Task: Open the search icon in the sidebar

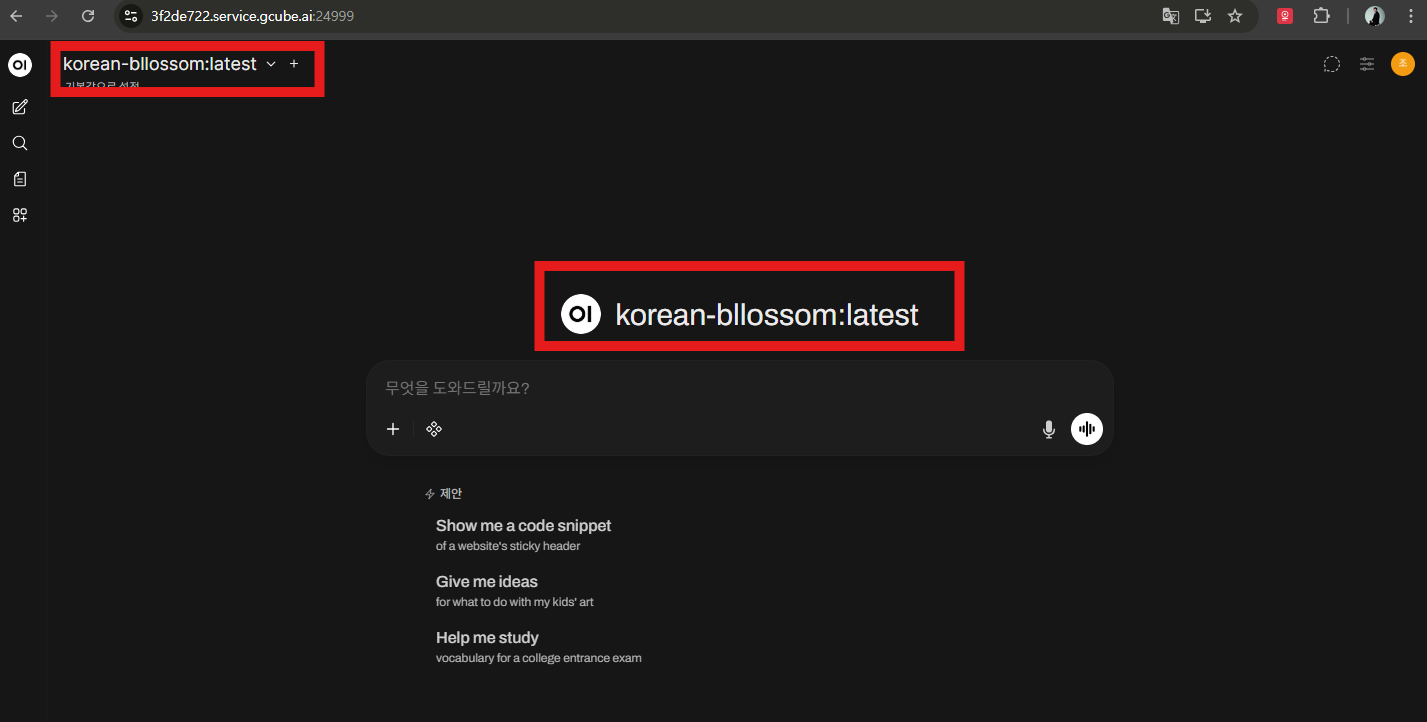Action: (x=19, y=143)
